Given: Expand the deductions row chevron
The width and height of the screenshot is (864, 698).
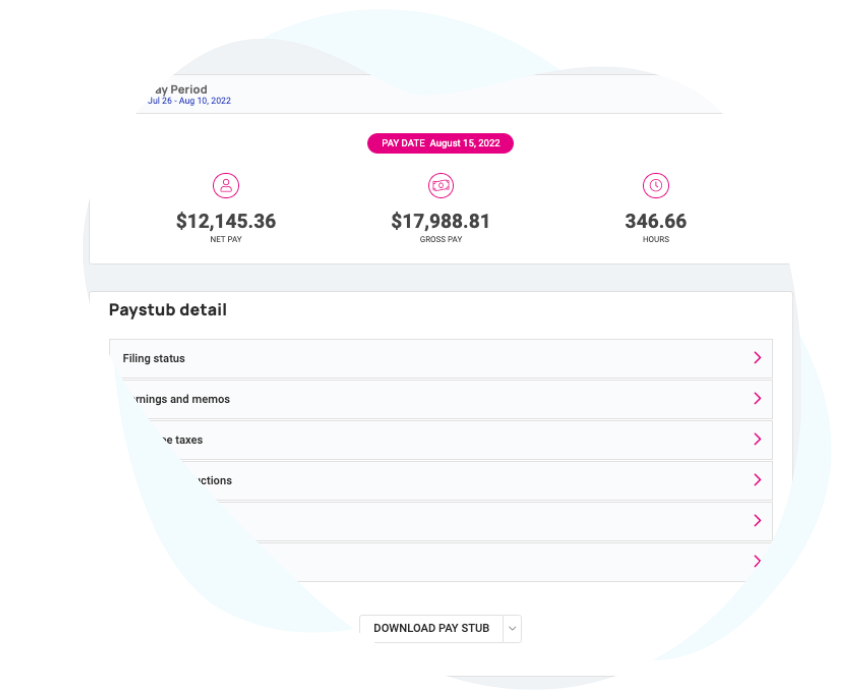Looking at the screenshot, I should 757,480.
